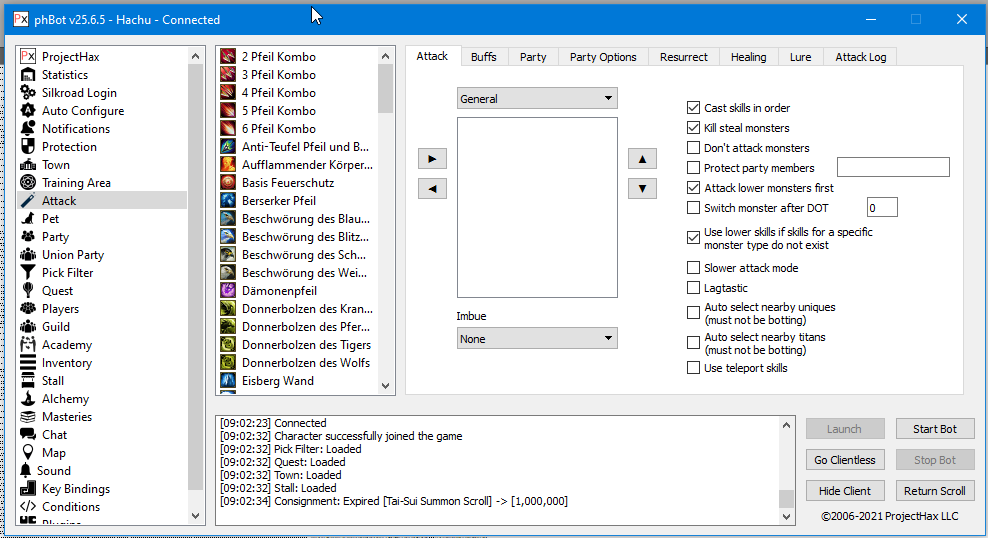Screen dimensions: 988x538
Task: Toggle the Lagtastic checkbox
Action: [694, 288]
